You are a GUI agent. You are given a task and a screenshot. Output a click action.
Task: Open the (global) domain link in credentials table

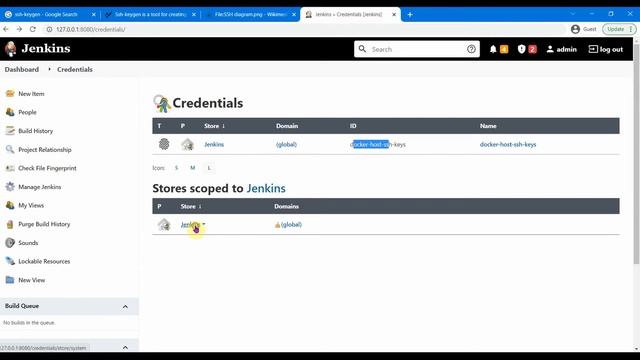click(x=286, y=144)
